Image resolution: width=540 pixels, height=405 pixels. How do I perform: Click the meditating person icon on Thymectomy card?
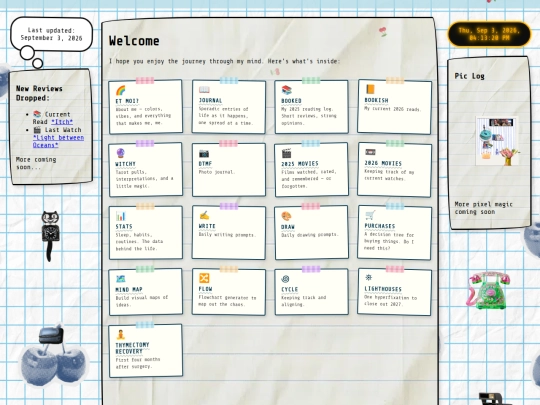click(121, 334)
